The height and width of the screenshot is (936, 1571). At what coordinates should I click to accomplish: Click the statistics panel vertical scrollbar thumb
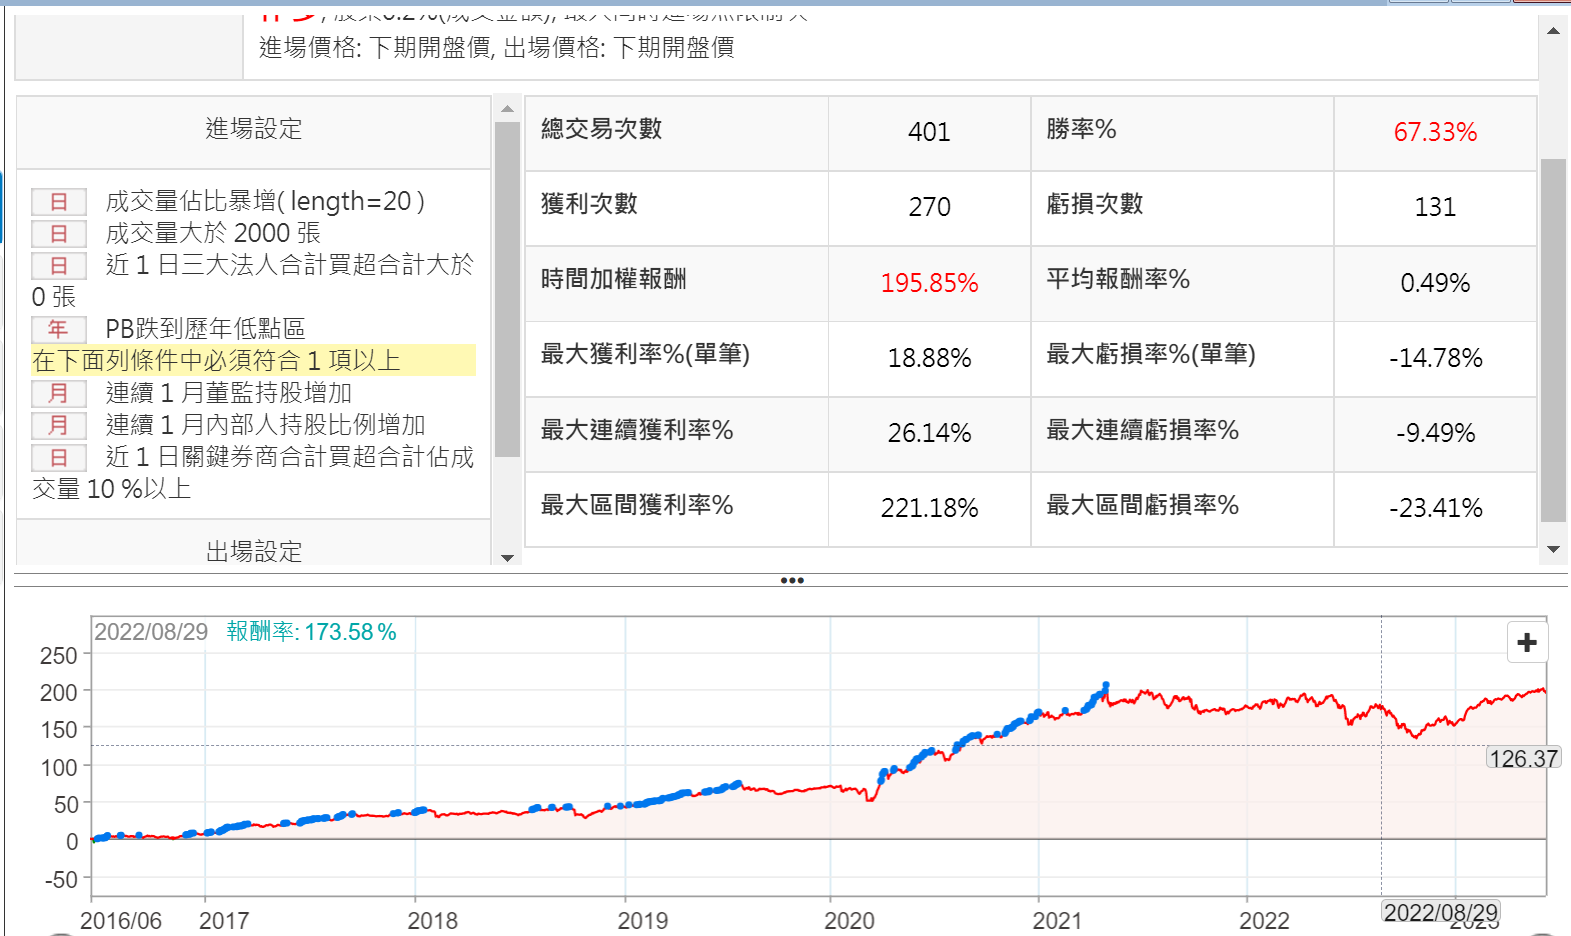point(1553,340)
